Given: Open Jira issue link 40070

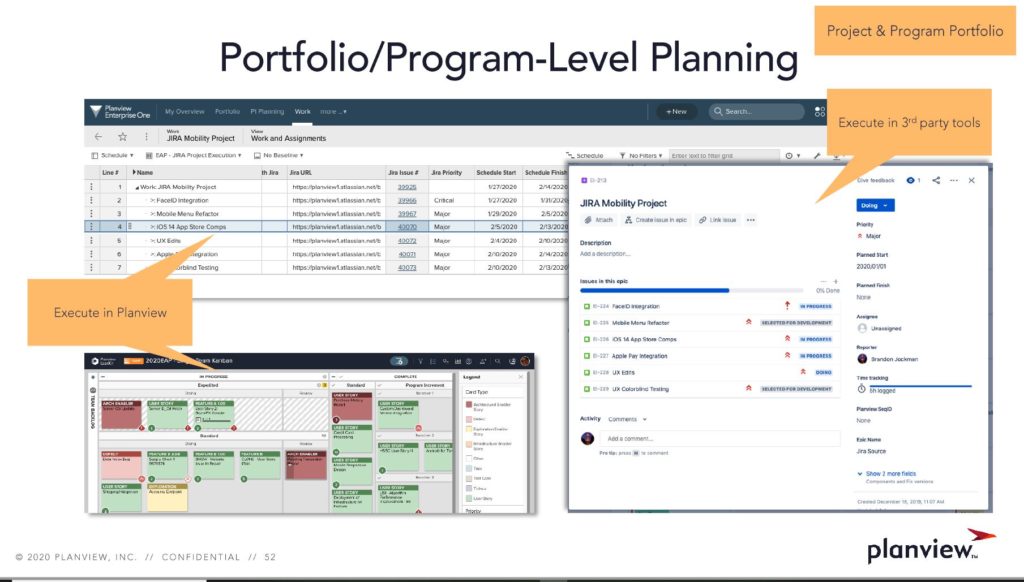Looking at the screenshot, I should pos(407,227).
